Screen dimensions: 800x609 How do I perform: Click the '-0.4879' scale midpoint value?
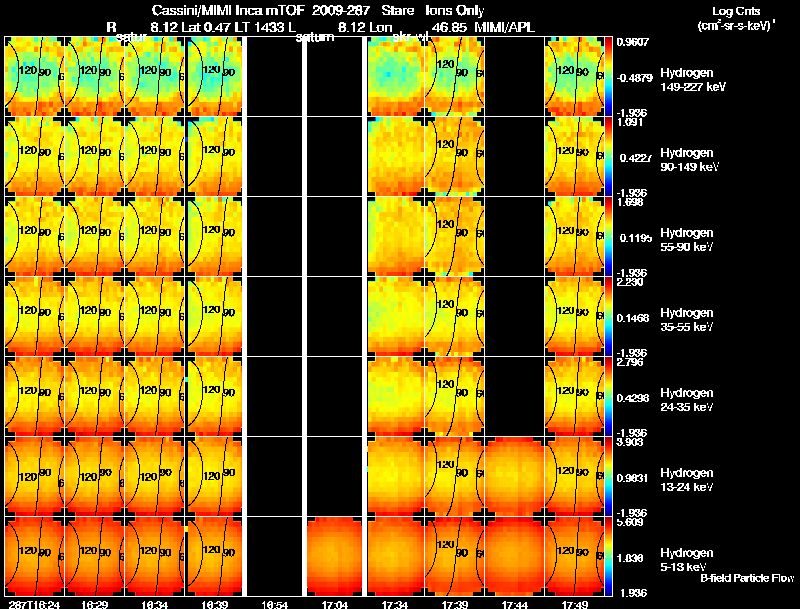634,78
